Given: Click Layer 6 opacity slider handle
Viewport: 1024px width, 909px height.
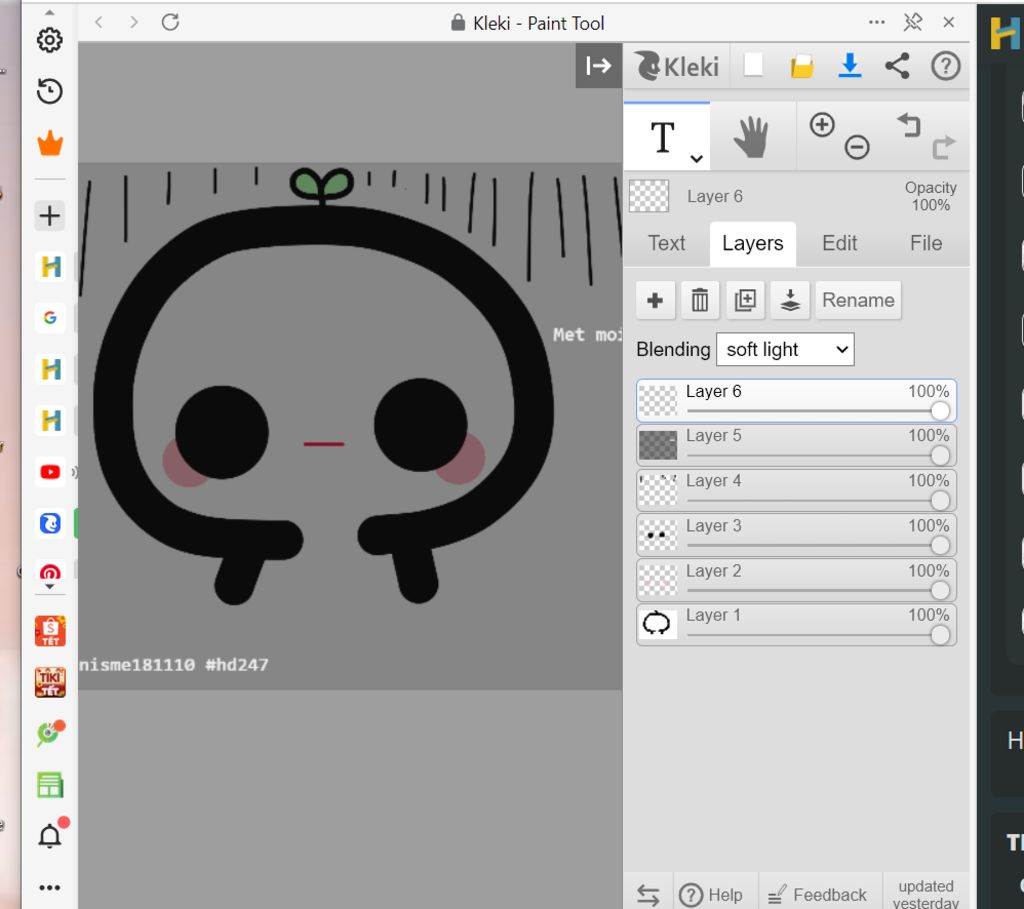Looking at the screenshot, I should coord(940,411).
